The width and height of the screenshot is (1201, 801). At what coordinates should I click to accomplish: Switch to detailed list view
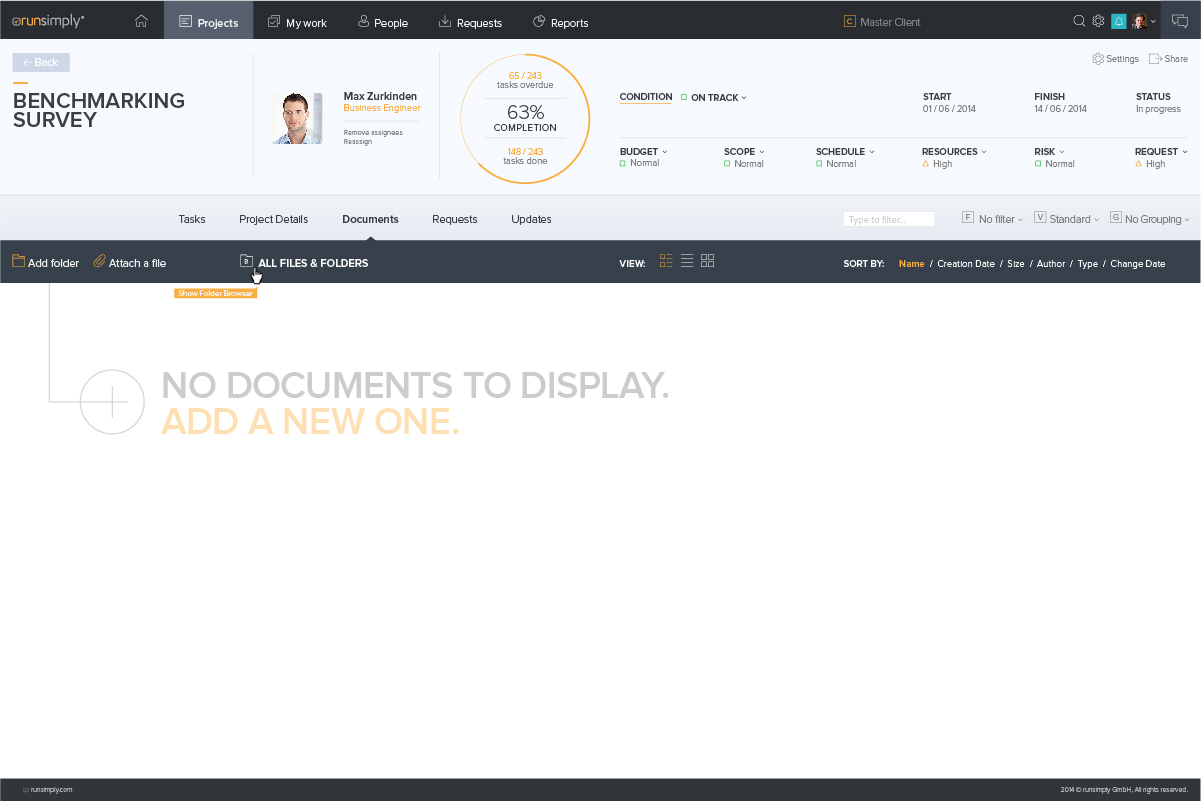coord(666,261)
